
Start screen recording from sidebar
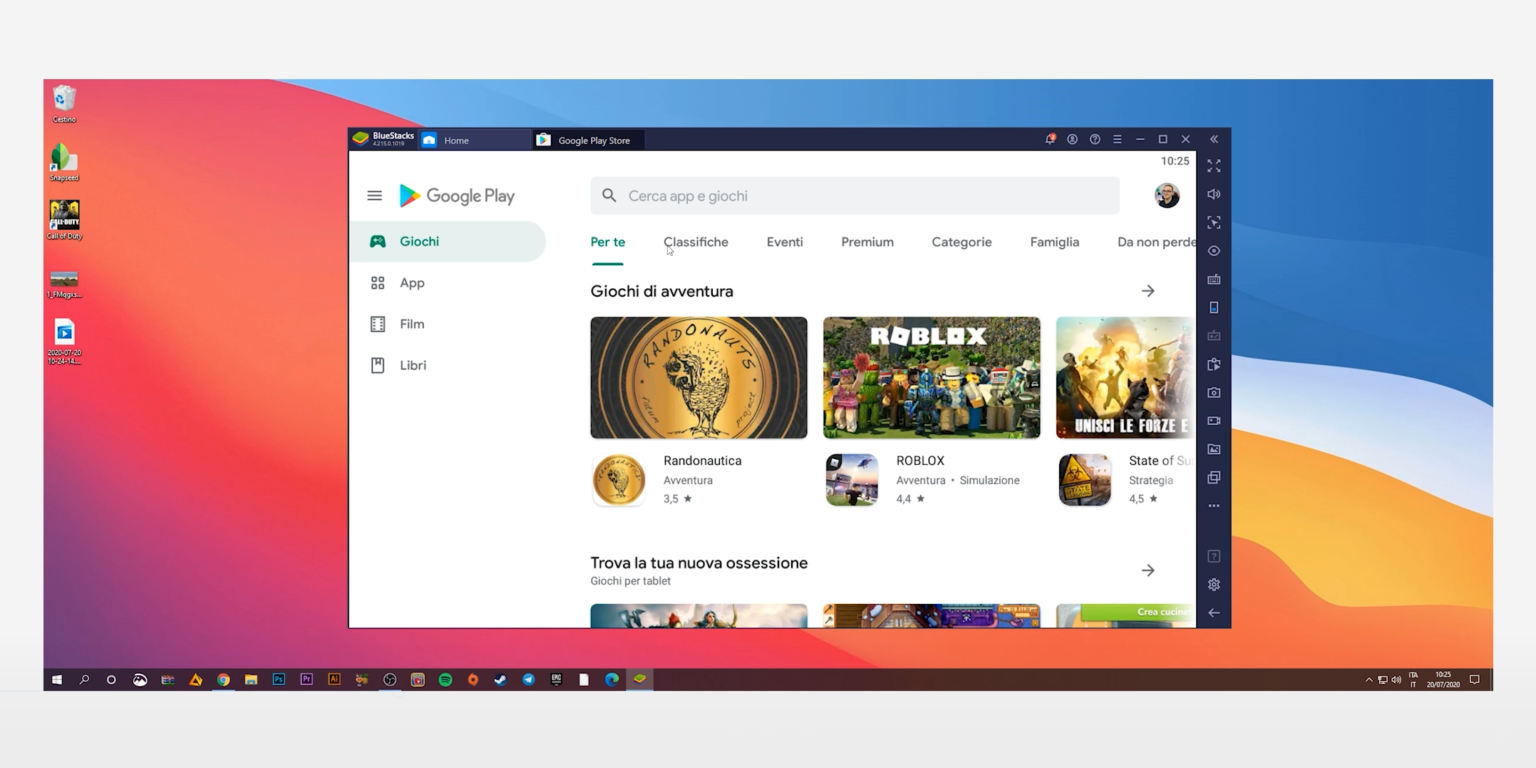click(x=1213, y=420)
